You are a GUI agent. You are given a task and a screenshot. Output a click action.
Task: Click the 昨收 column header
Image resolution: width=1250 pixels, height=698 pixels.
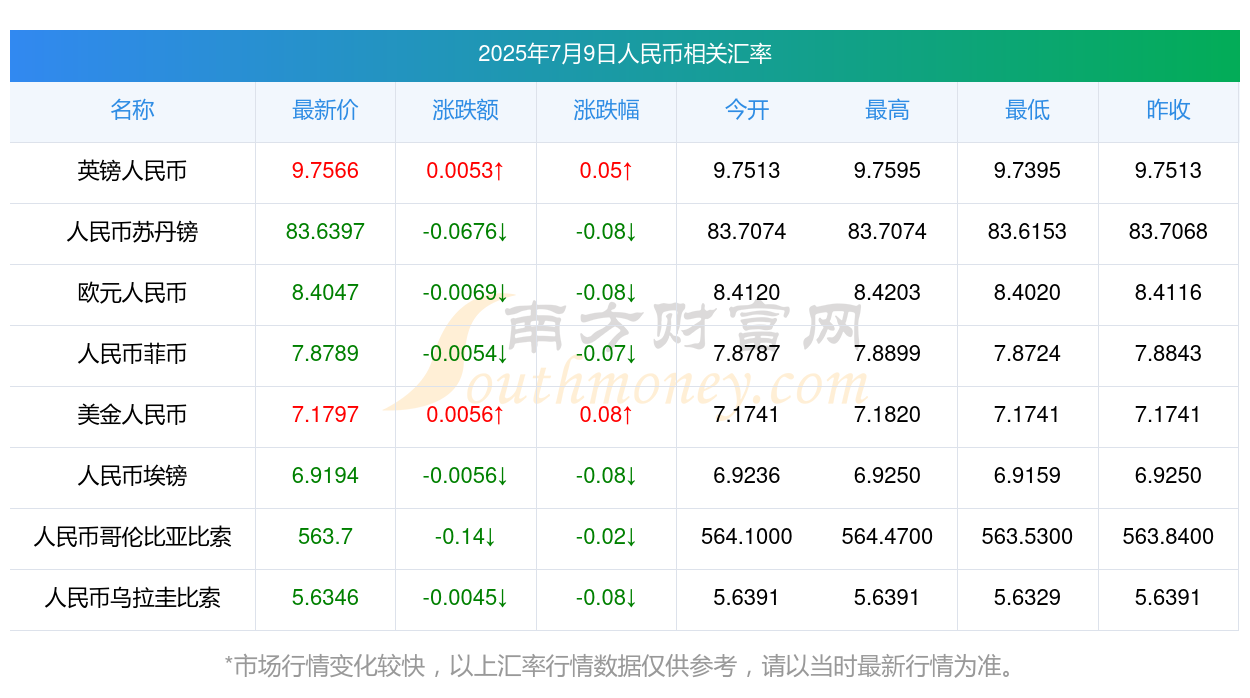point(1168,110)
